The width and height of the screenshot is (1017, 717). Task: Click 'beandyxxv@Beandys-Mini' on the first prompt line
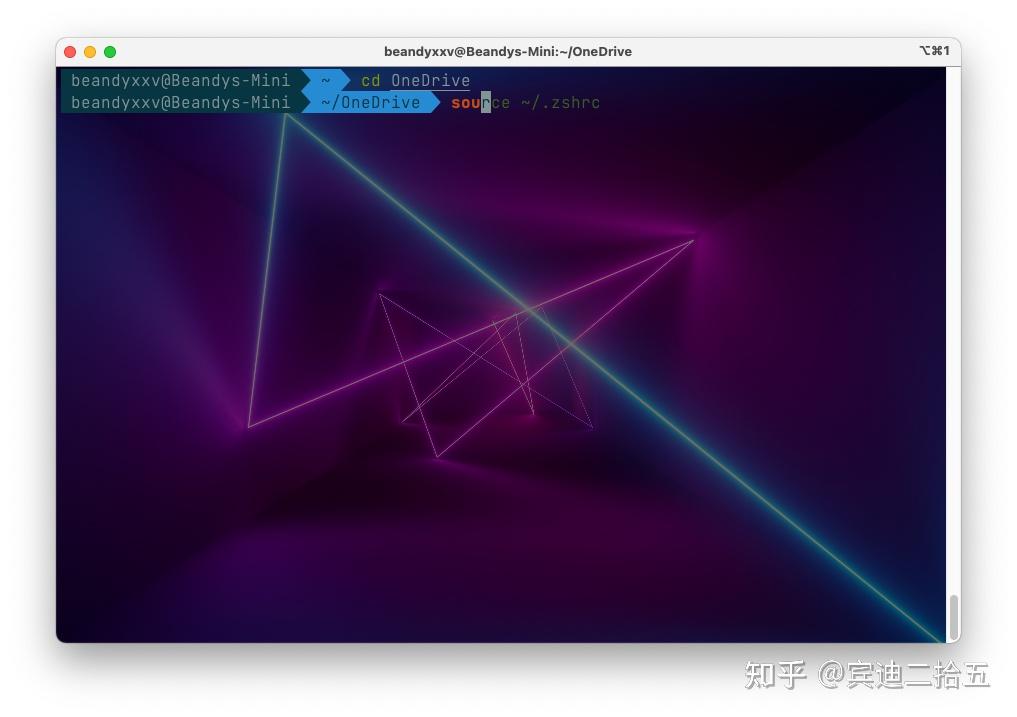[181, 80]
